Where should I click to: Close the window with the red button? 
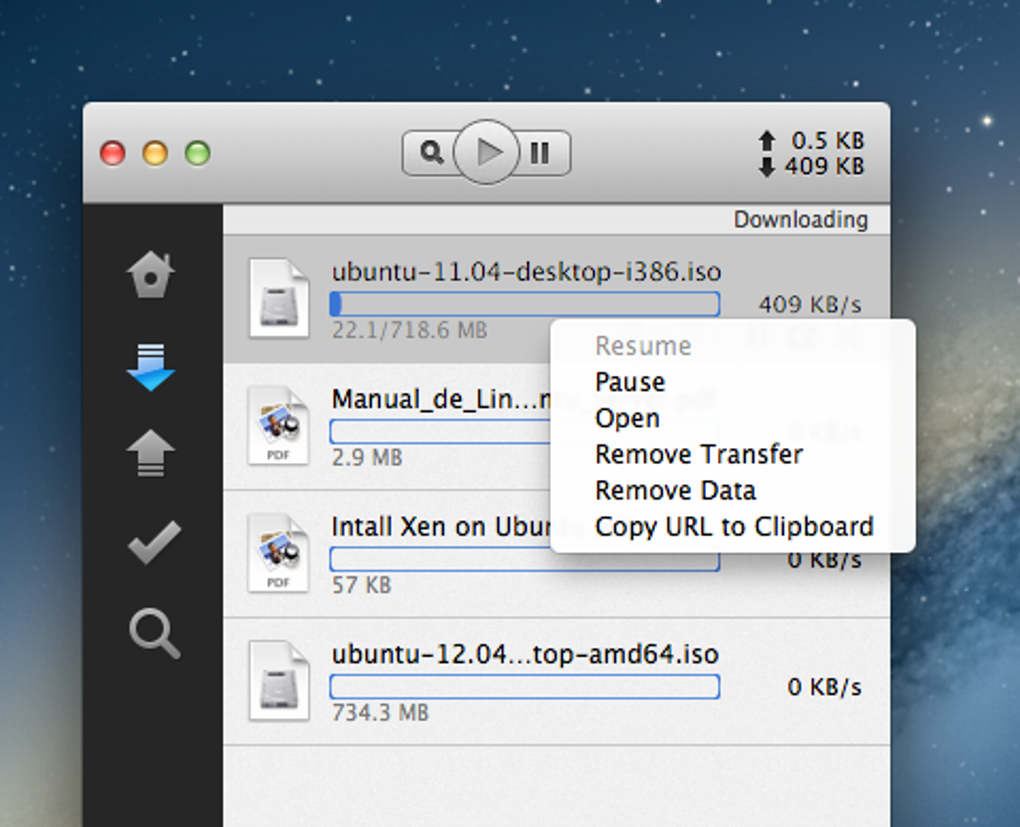[x=113, y=154]
